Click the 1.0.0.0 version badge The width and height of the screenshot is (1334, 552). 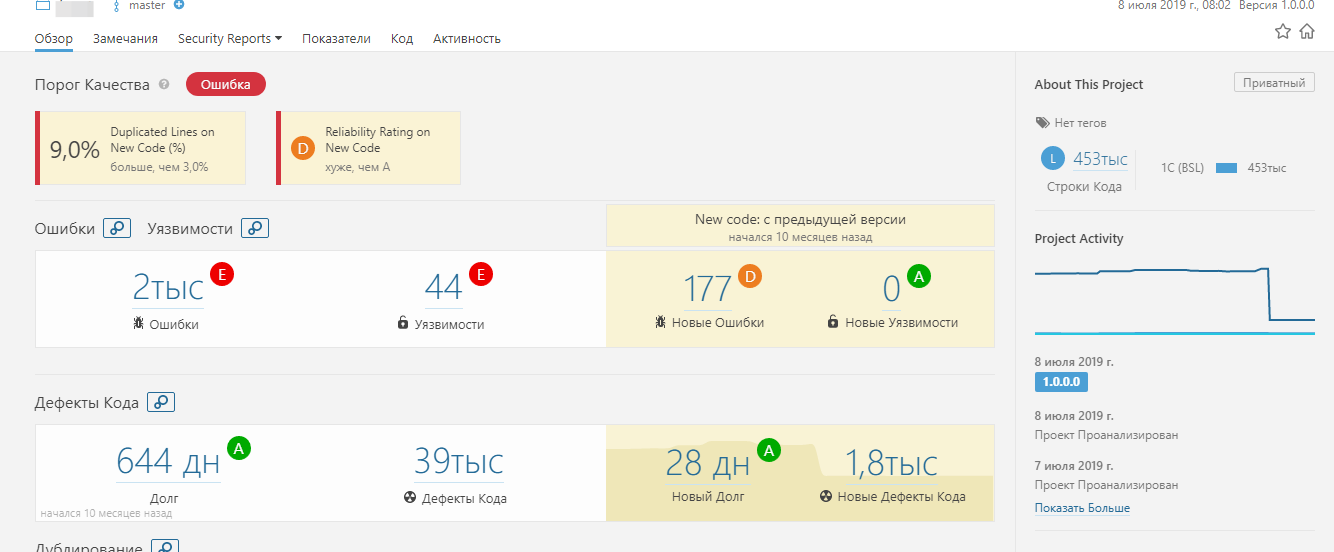tap(1061, 382)
